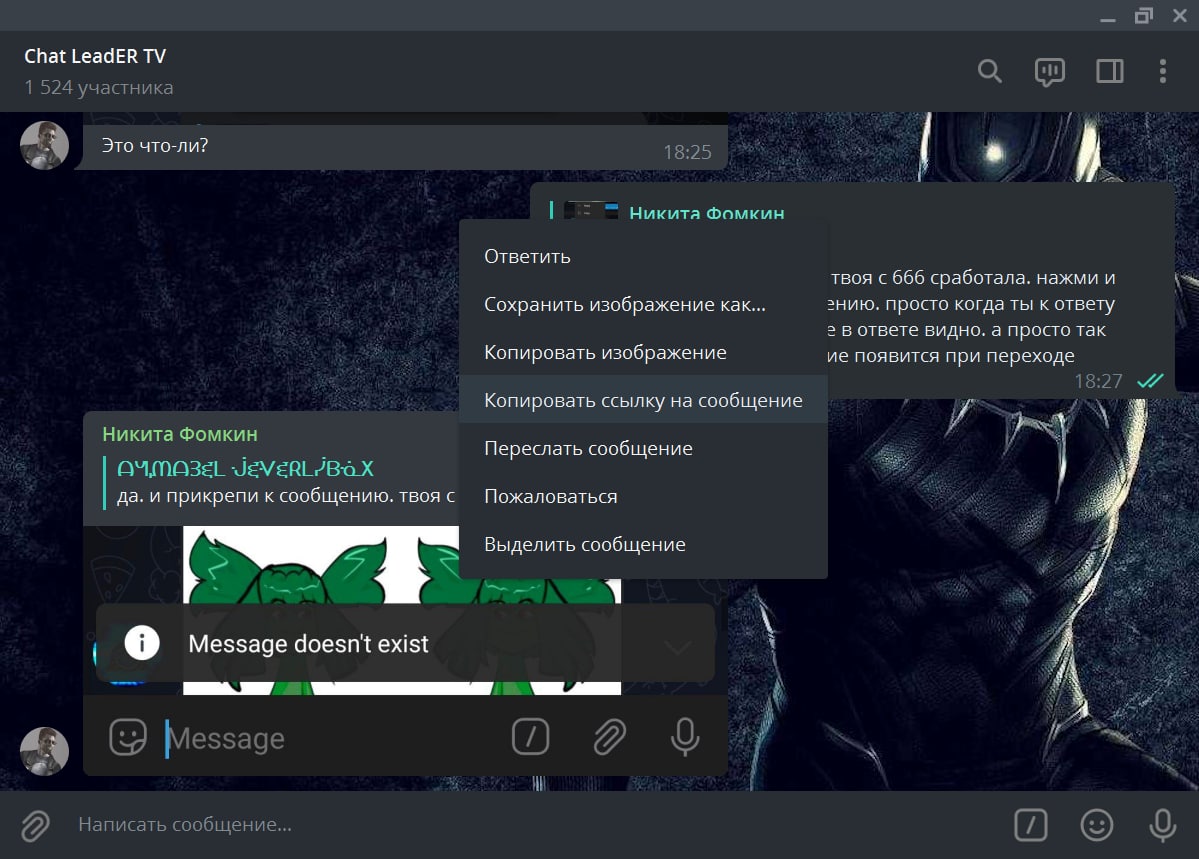
Task: Close the Telegram window
Action: coord(1180,15)
